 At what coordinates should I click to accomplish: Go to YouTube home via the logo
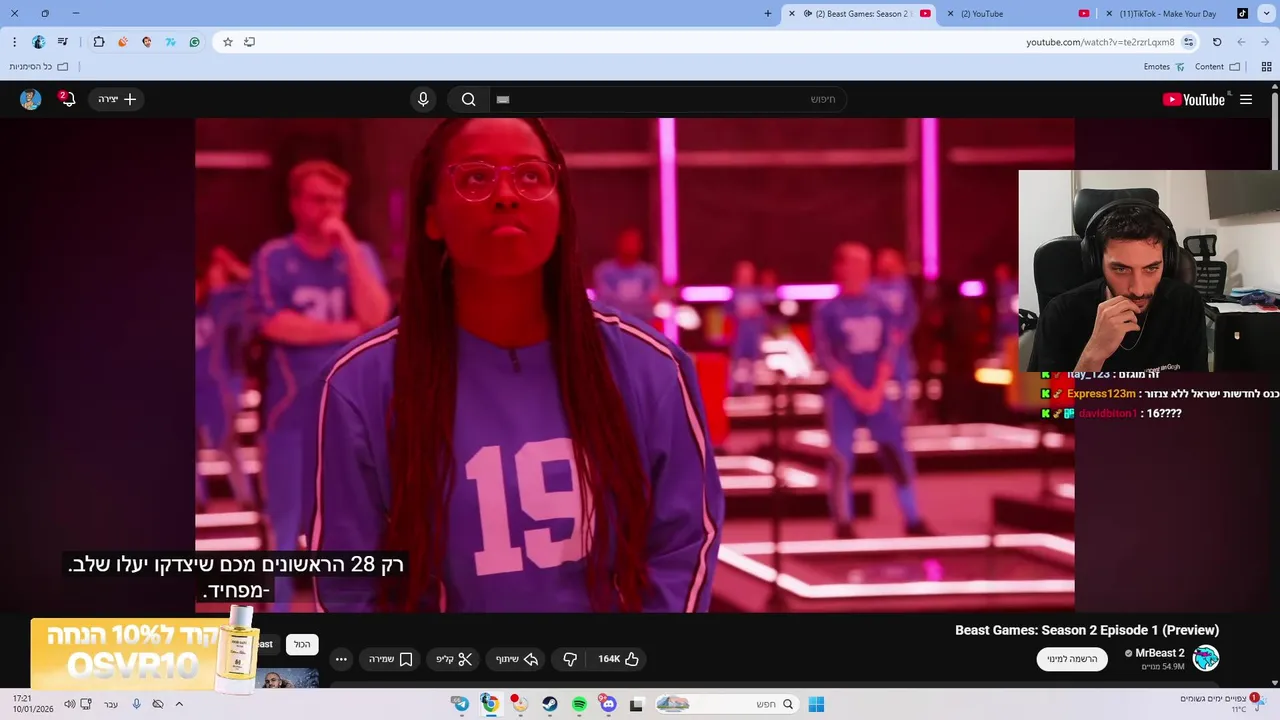click(1194, 99)
